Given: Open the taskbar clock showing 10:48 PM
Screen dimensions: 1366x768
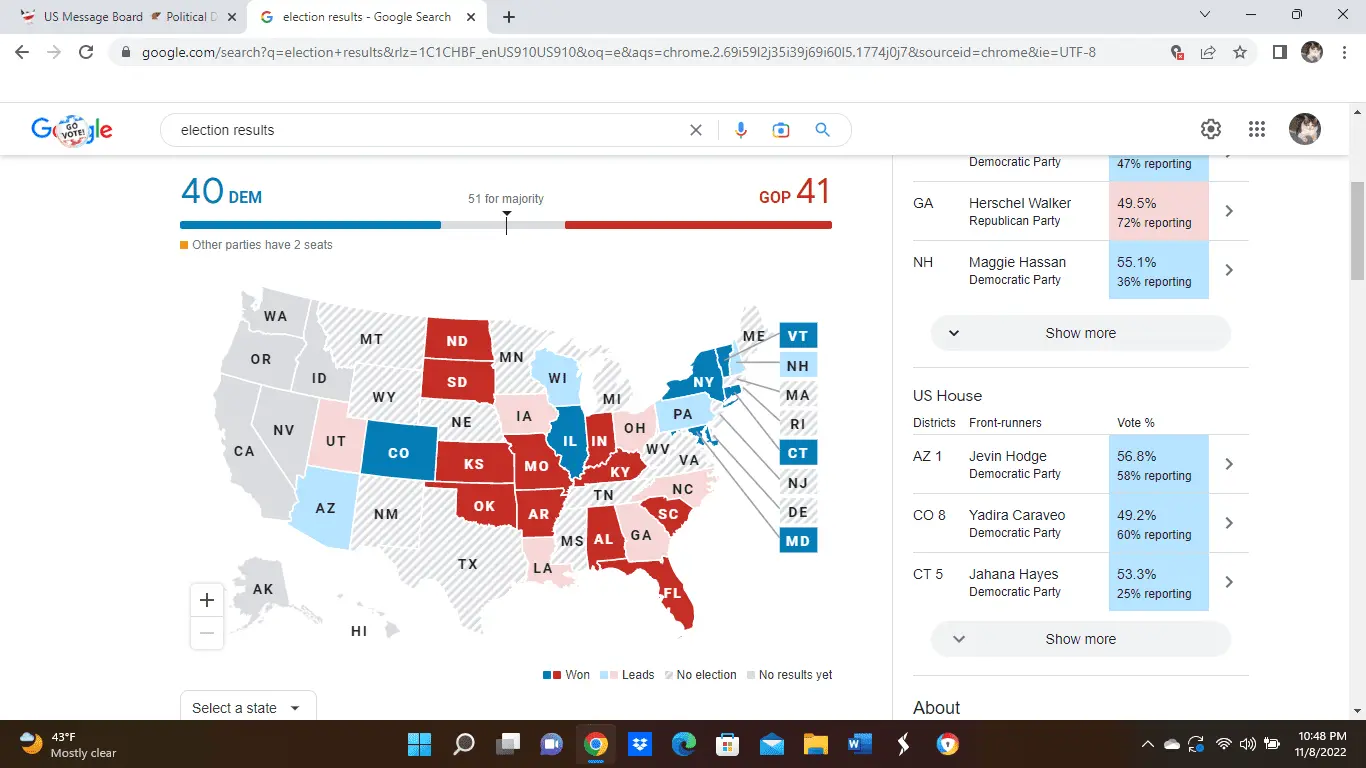Looking at the screenshot, I should [1318, 744].
